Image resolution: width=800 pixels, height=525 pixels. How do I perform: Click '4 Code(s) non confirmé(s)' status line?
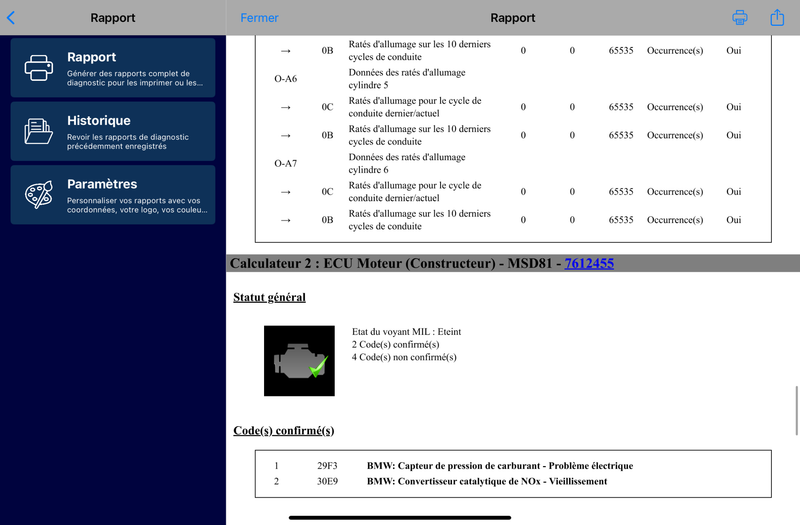tap(404, 357)
